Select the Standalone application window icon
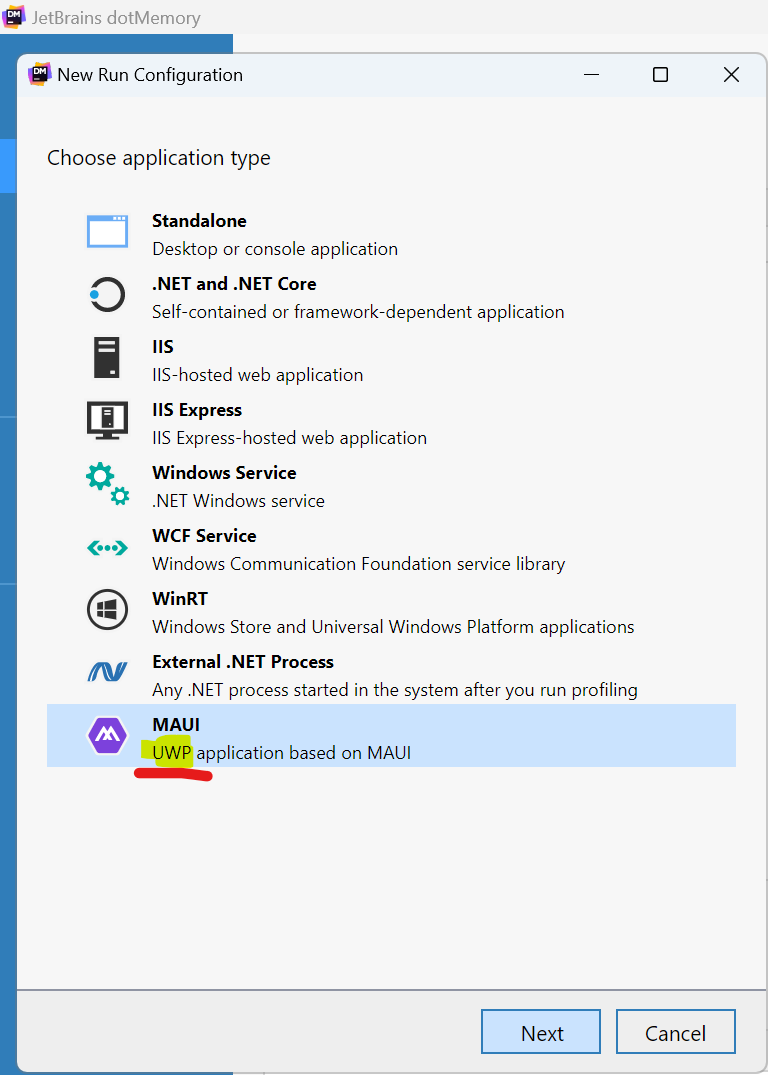This screenshot has width=768, height=1075. 107,231
